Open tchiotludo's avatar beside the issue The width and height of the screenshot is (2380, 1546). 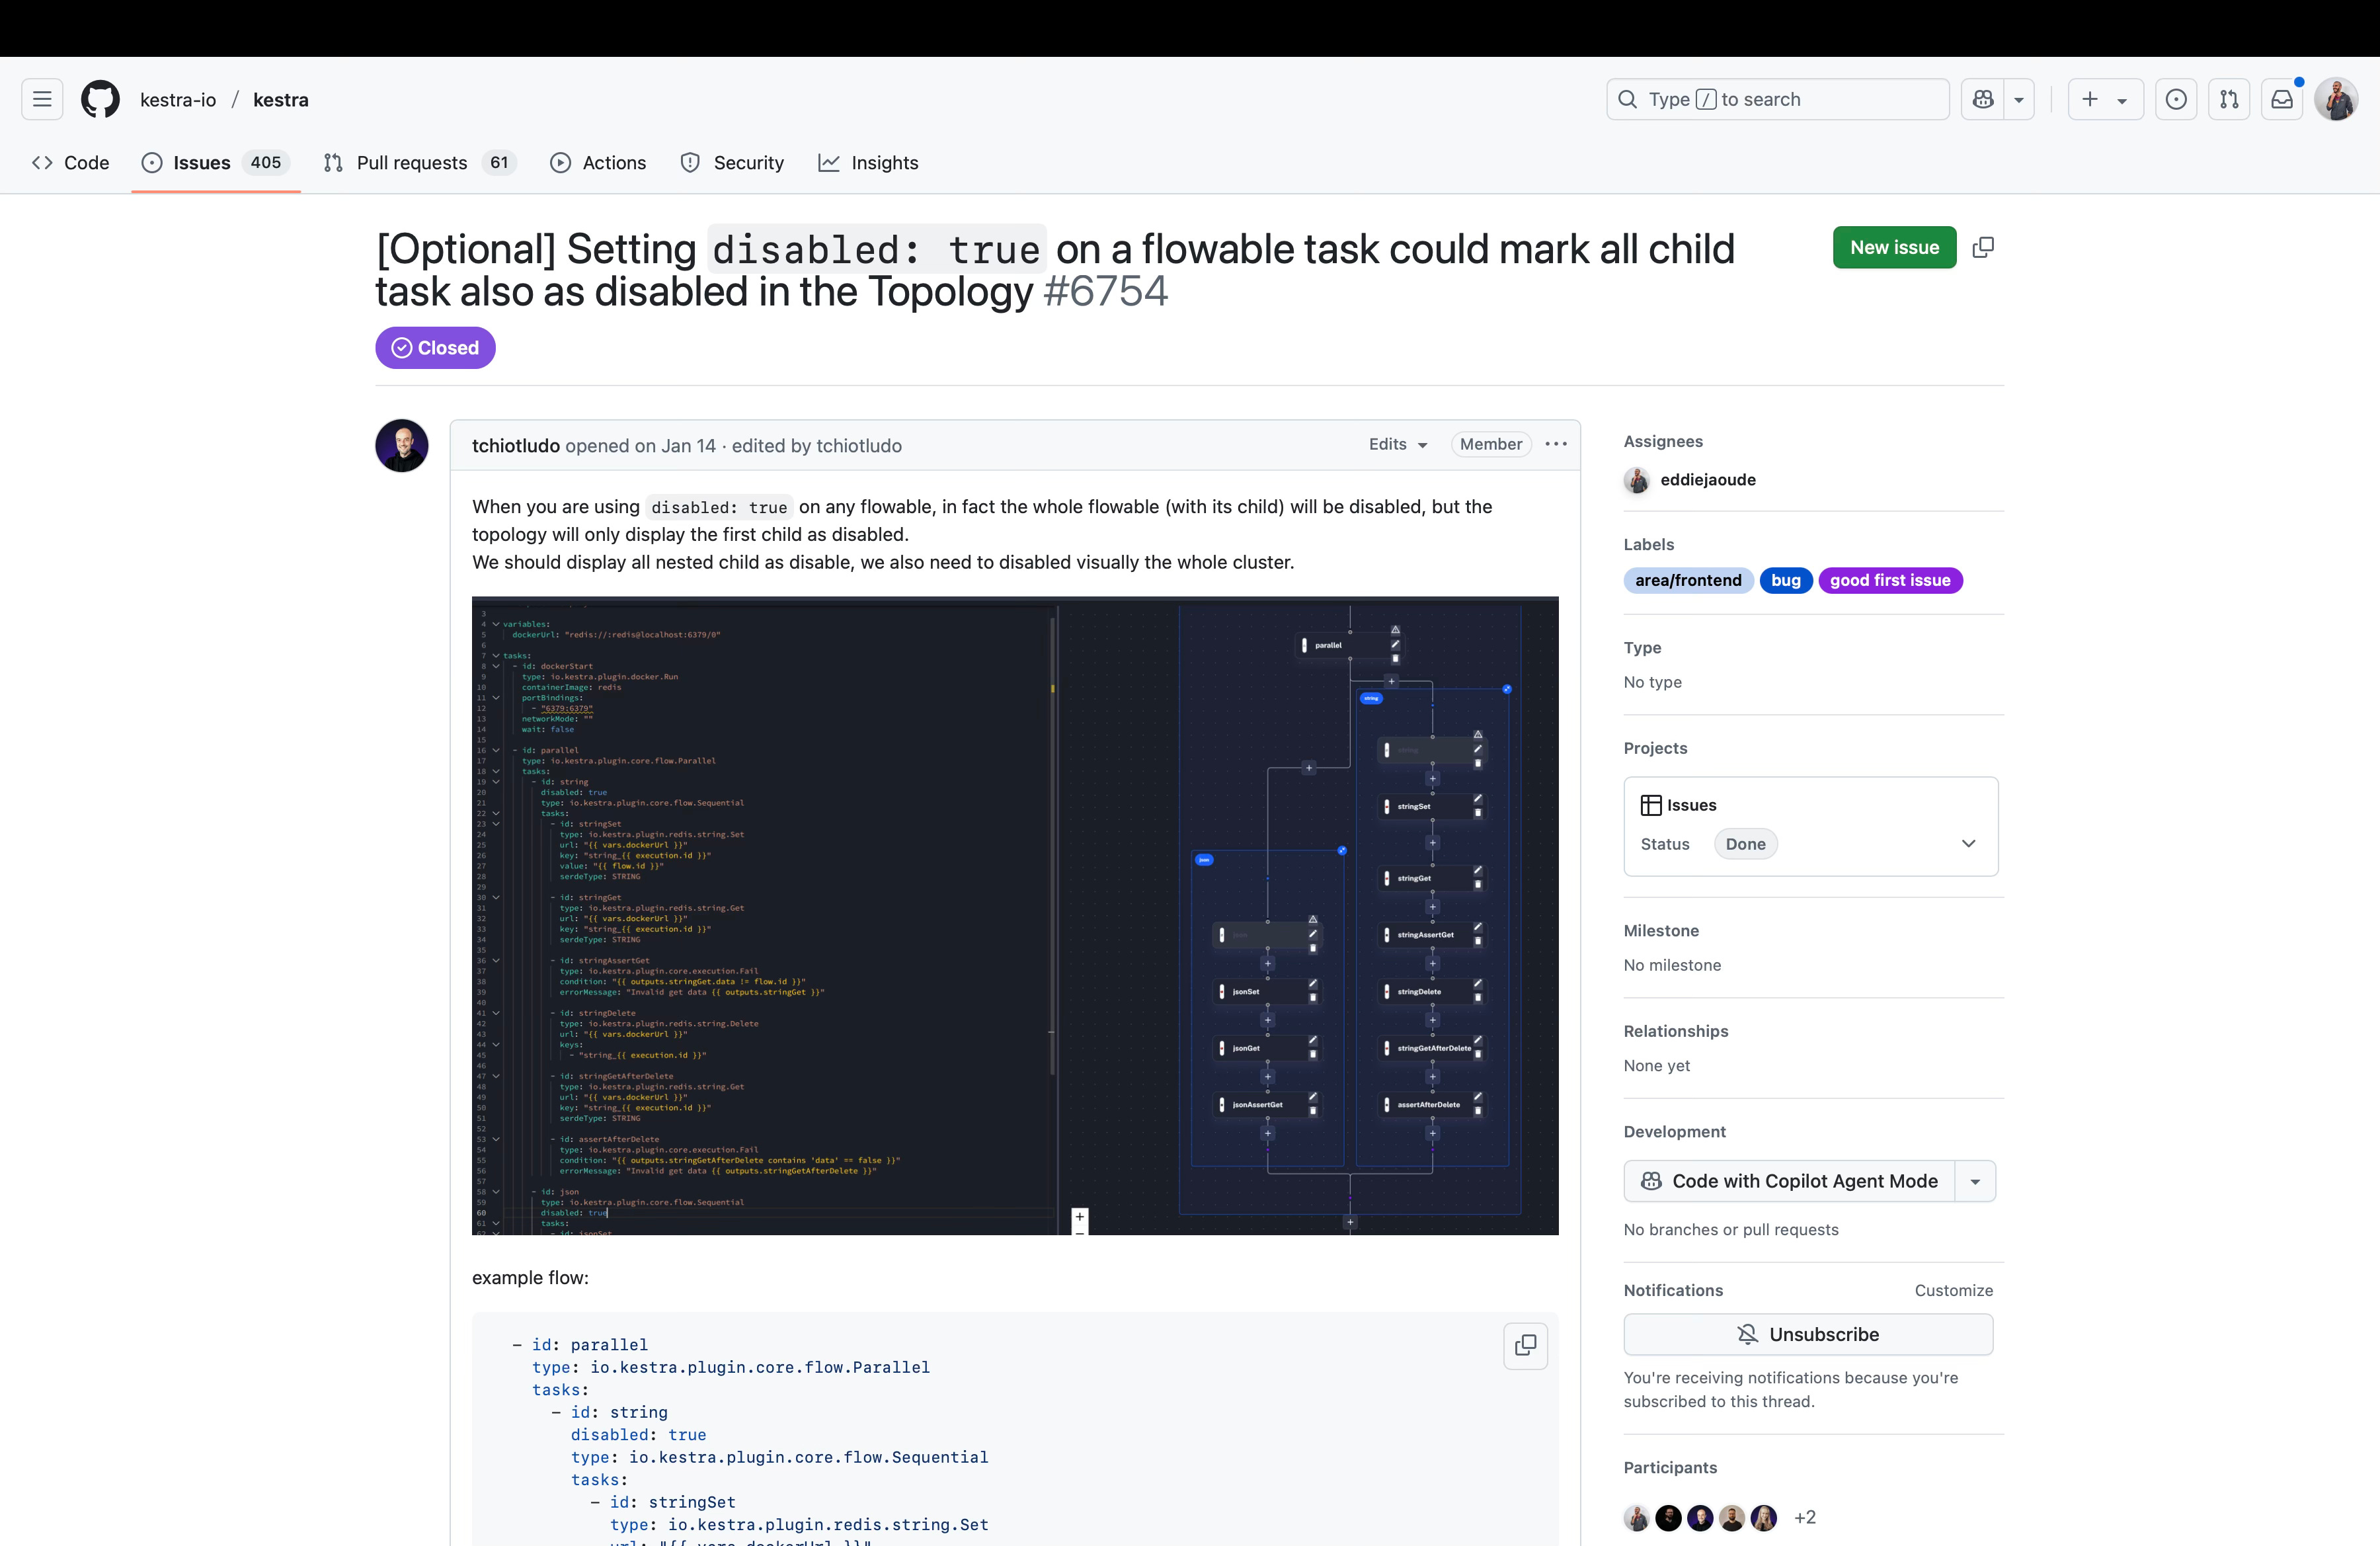click(x=402, y=445)
